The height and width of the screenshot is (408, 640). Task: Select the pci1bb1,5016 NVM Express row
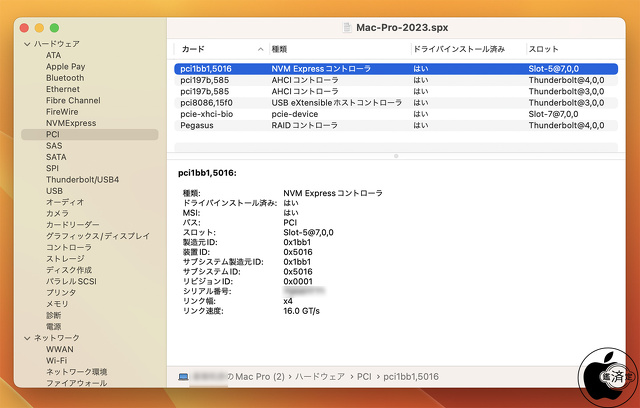tap(396, 69)
